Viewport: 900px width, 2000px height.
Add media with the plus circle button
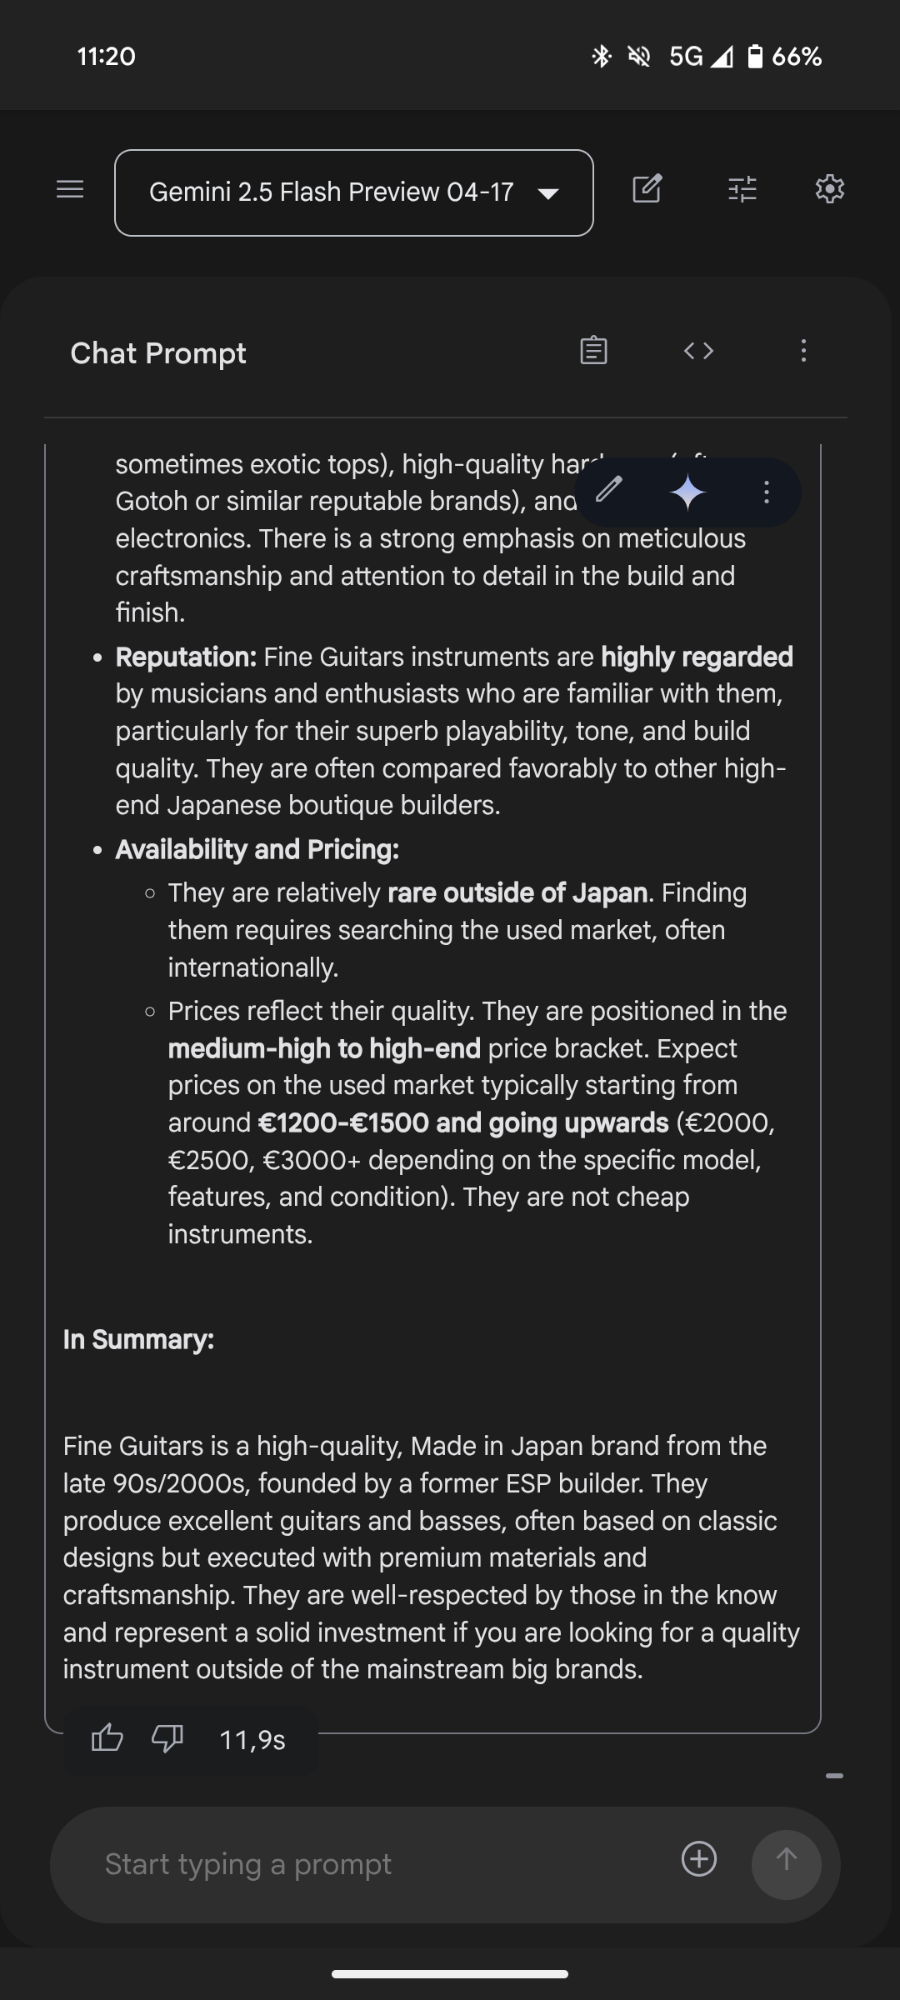pos(699,1859)
